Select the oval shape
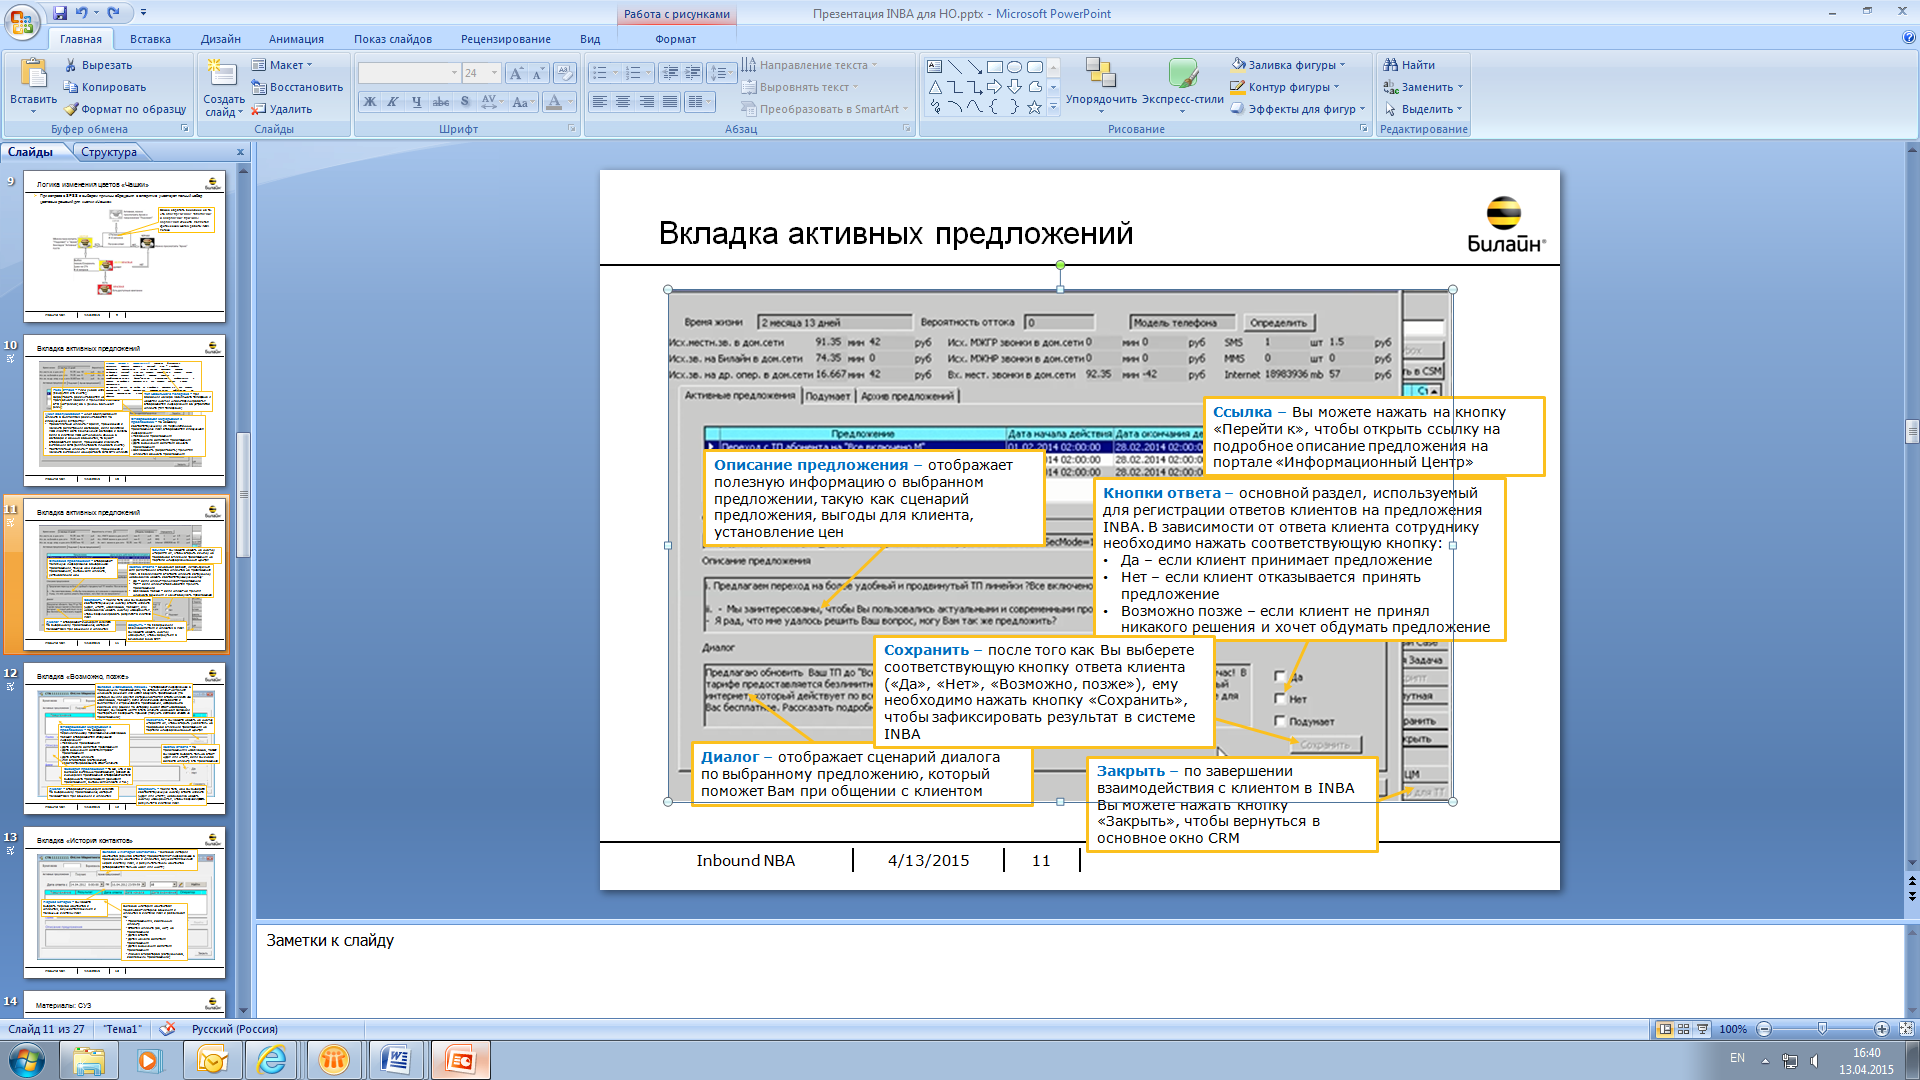 (1014, 67)
